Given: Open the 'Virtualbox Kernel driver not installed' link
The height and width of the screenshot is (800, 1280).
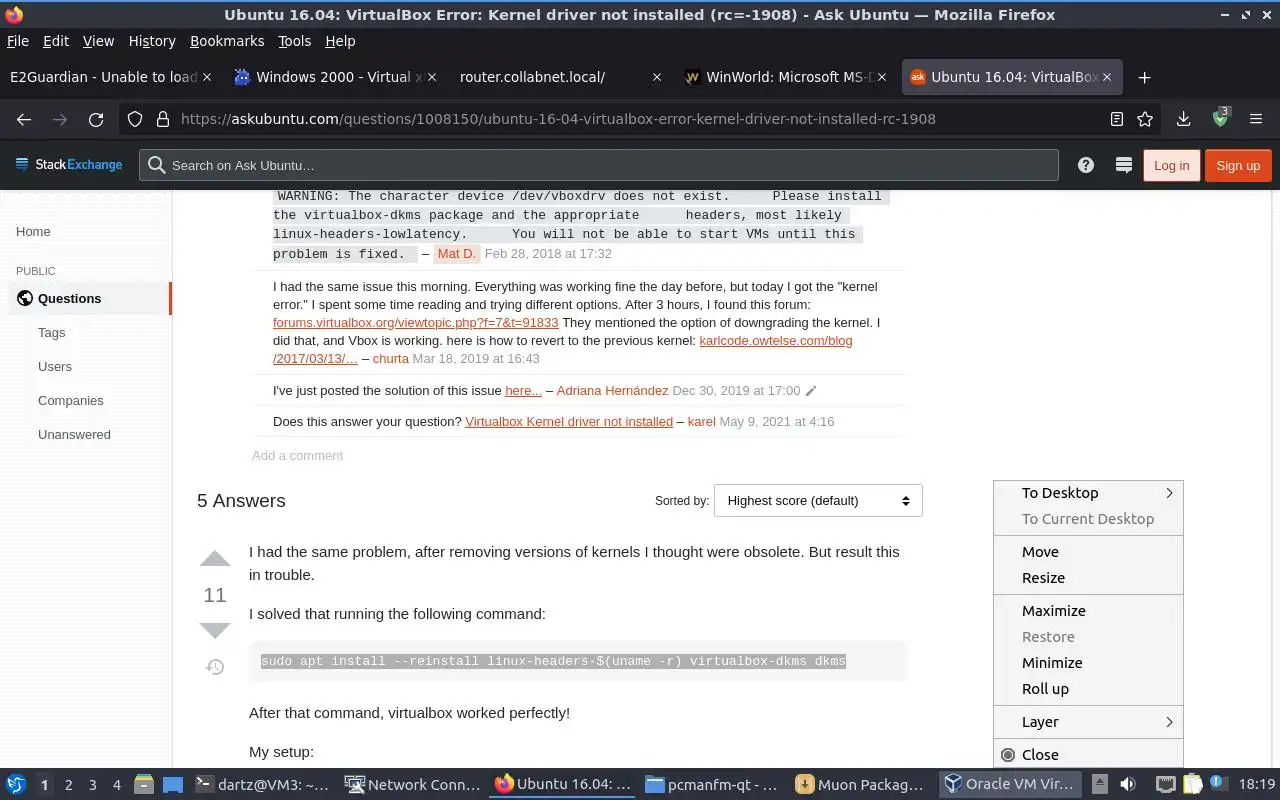Looking at the screenshot, I should [569, 422].
